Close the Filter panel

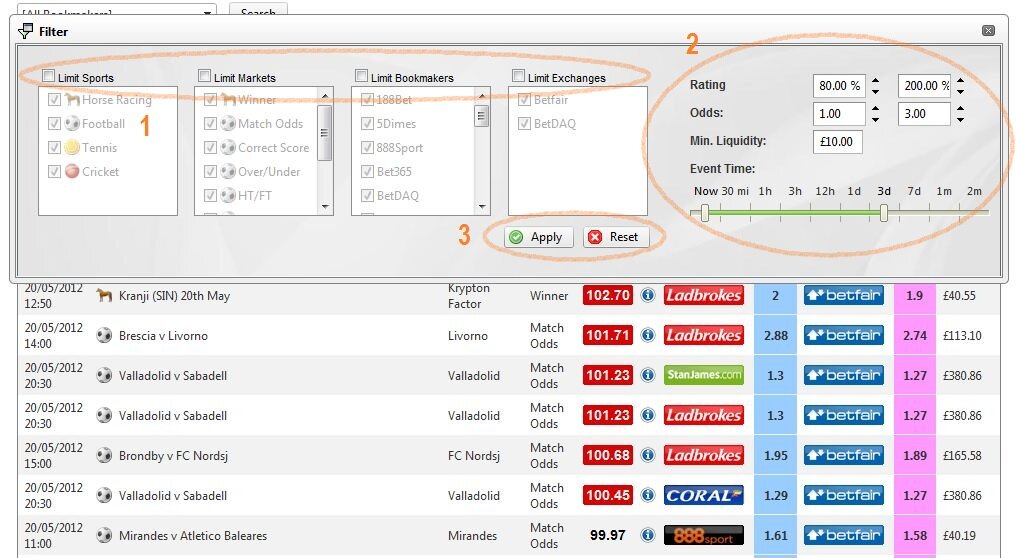tap(988, 30)
